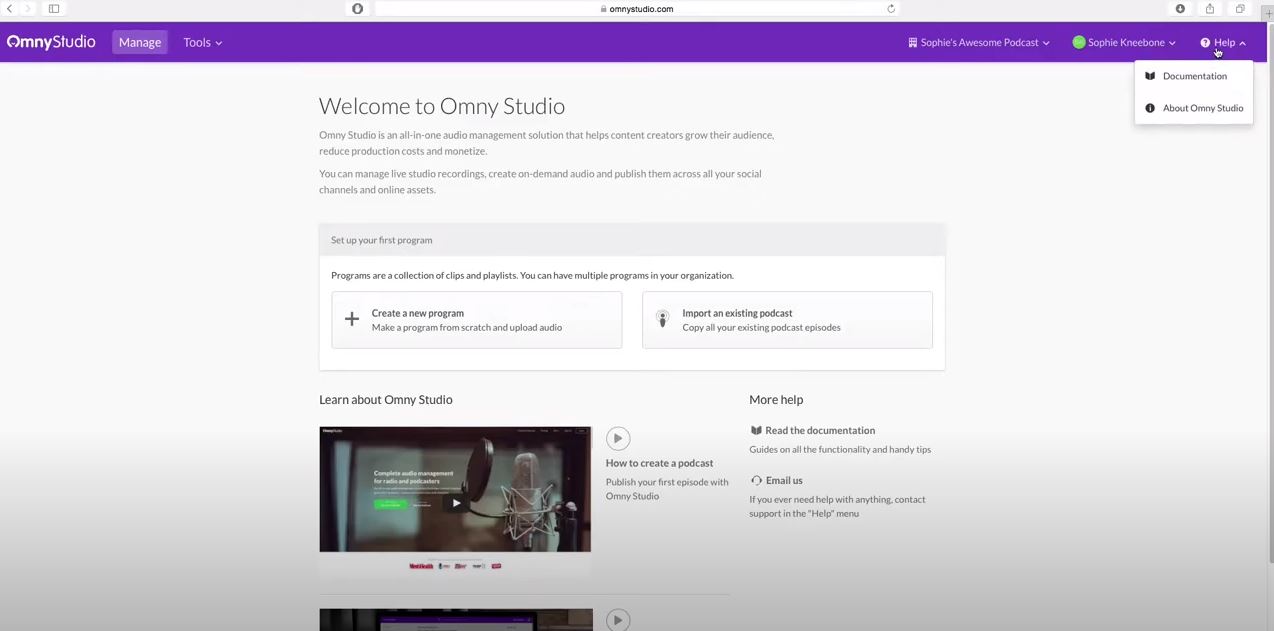This screenshot has height=631, width=1274.
Task: Click play icon beside the second tutorial video
Action: click(618, 620)
